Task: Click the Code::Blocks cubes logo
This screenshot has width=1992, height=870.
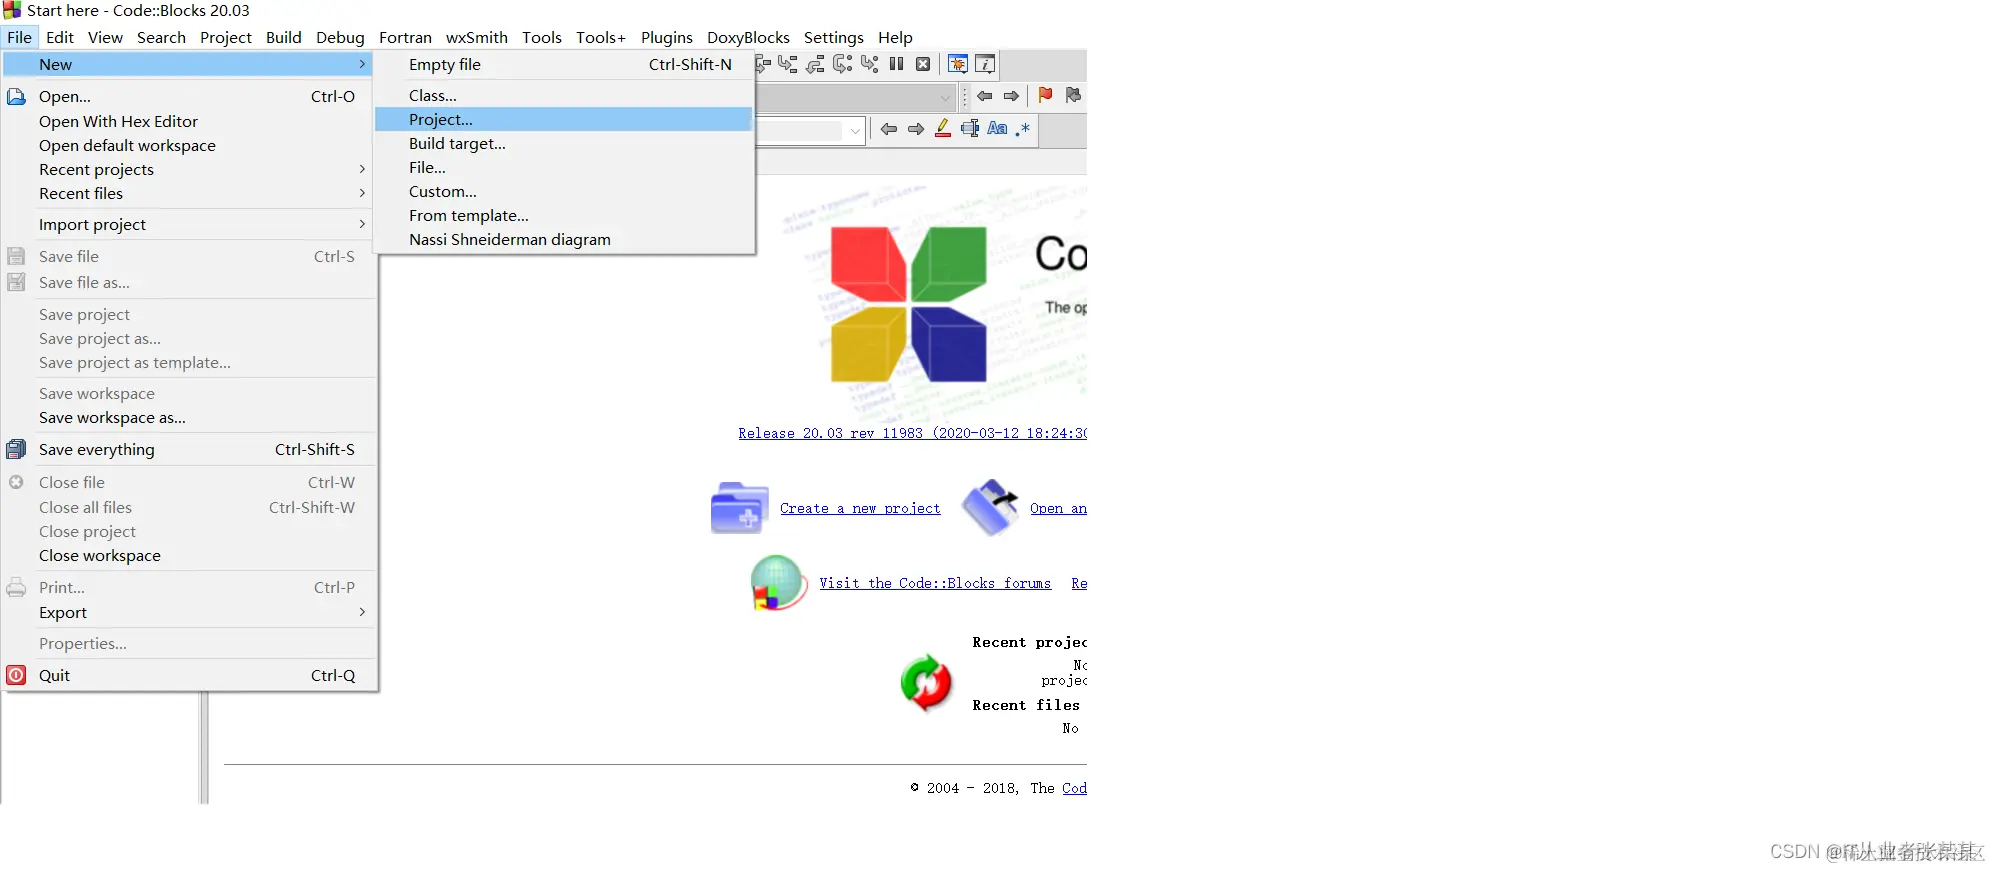Action: point(908,304)
